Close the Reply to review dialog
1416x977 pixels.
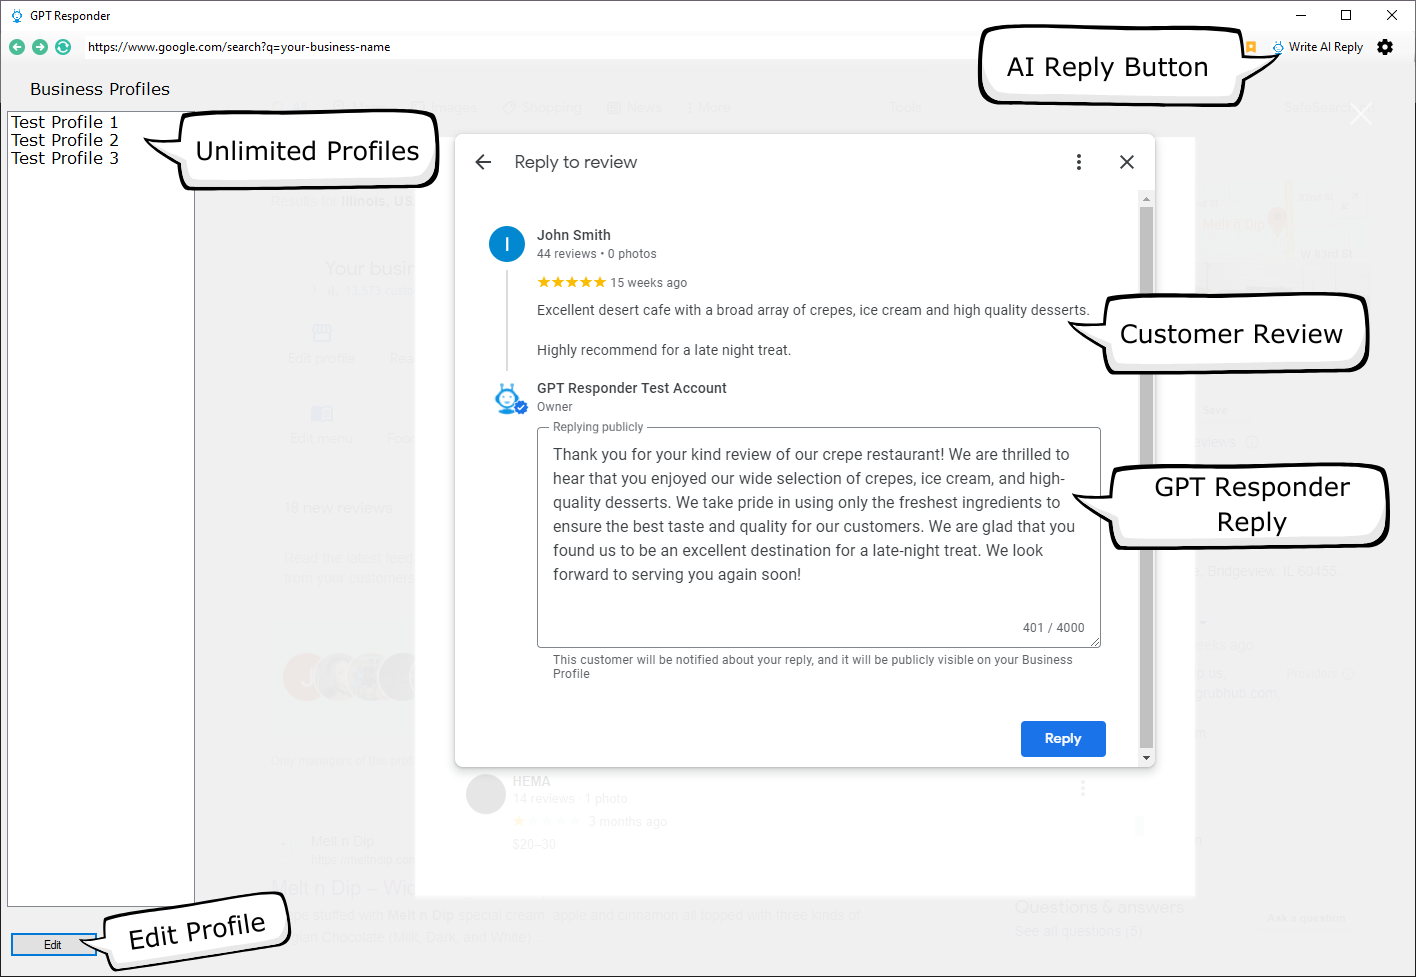pyautogui.click(x=1127, y=162)
